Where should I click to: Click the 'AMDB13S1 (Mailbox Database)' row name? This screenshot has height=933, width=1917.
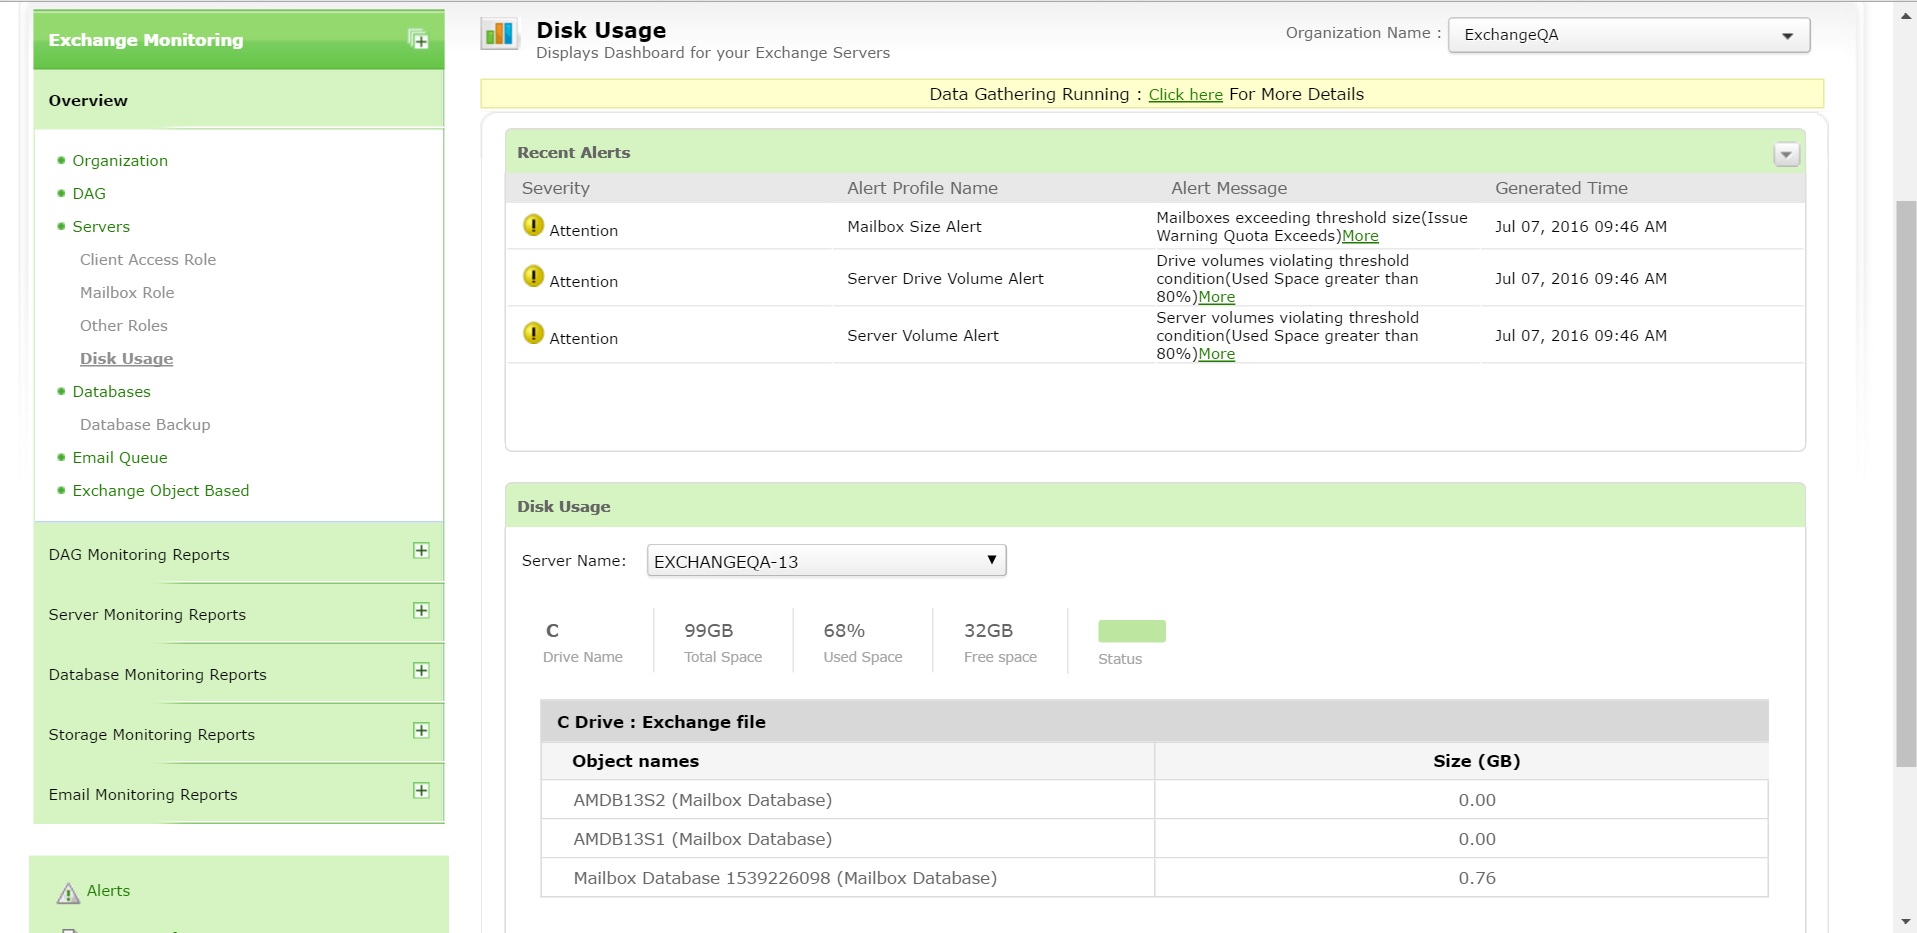click(702, 839)
